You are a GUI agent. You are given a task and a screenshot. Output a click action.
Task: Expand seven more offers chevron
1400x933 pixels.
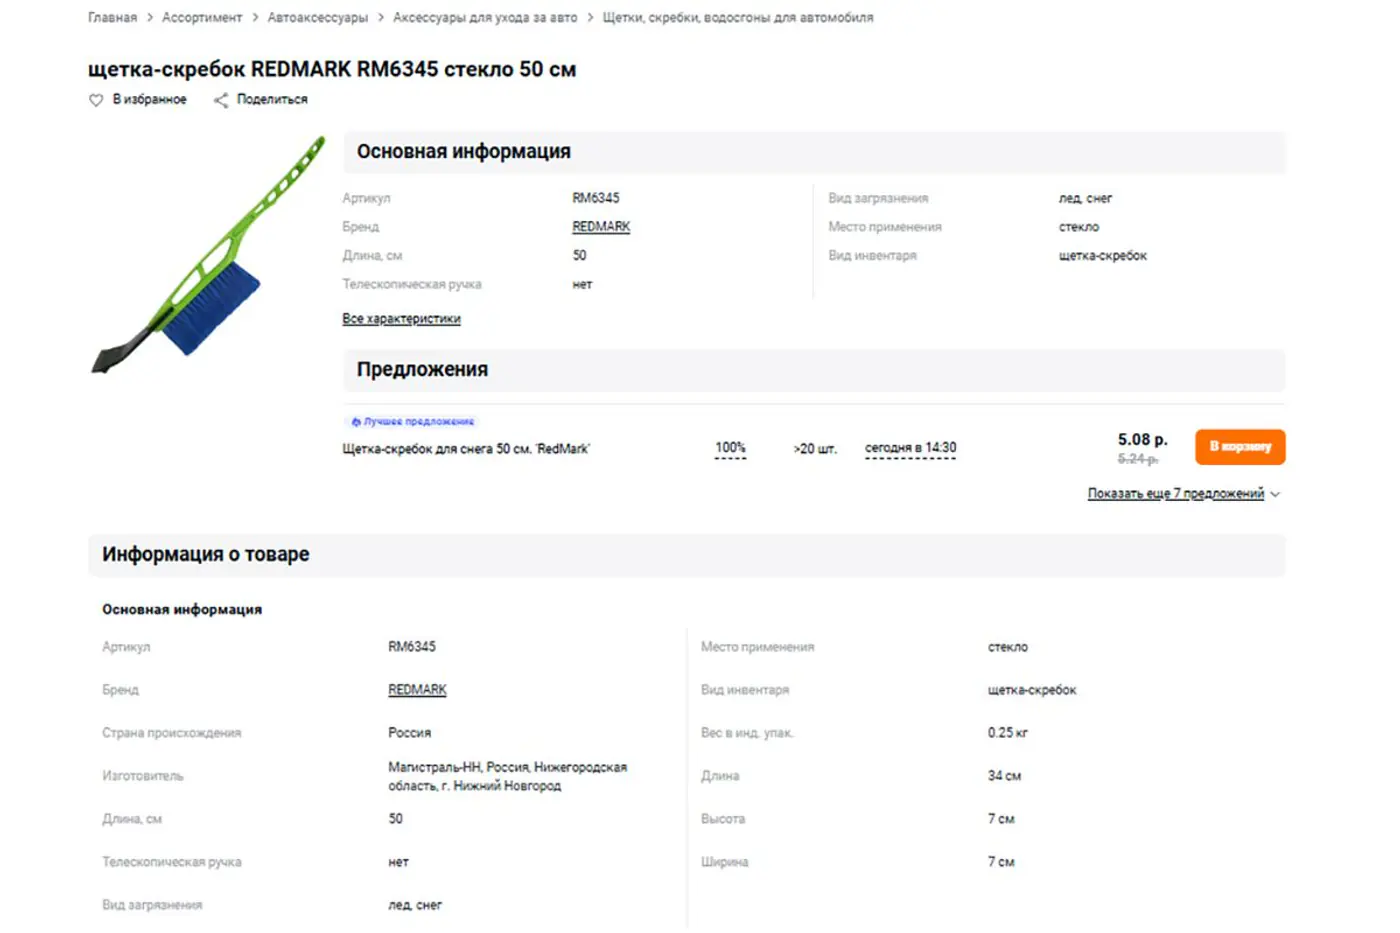click(1275, 494)
